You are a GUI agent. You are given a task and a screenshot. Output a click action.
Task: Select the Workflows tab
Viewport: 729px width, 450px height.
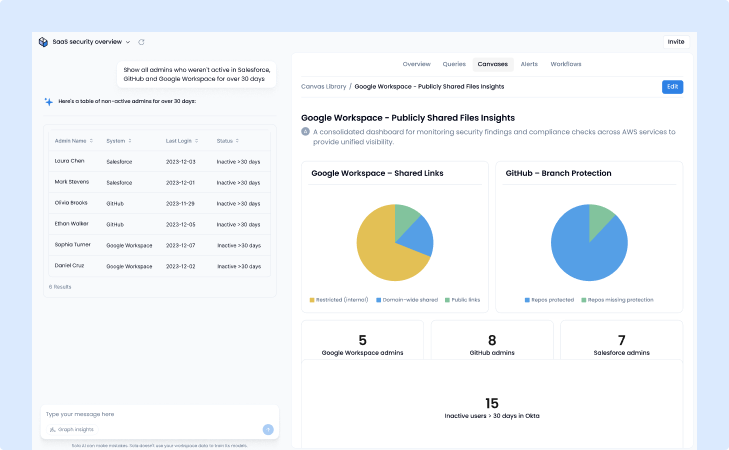tap(566, 64)
